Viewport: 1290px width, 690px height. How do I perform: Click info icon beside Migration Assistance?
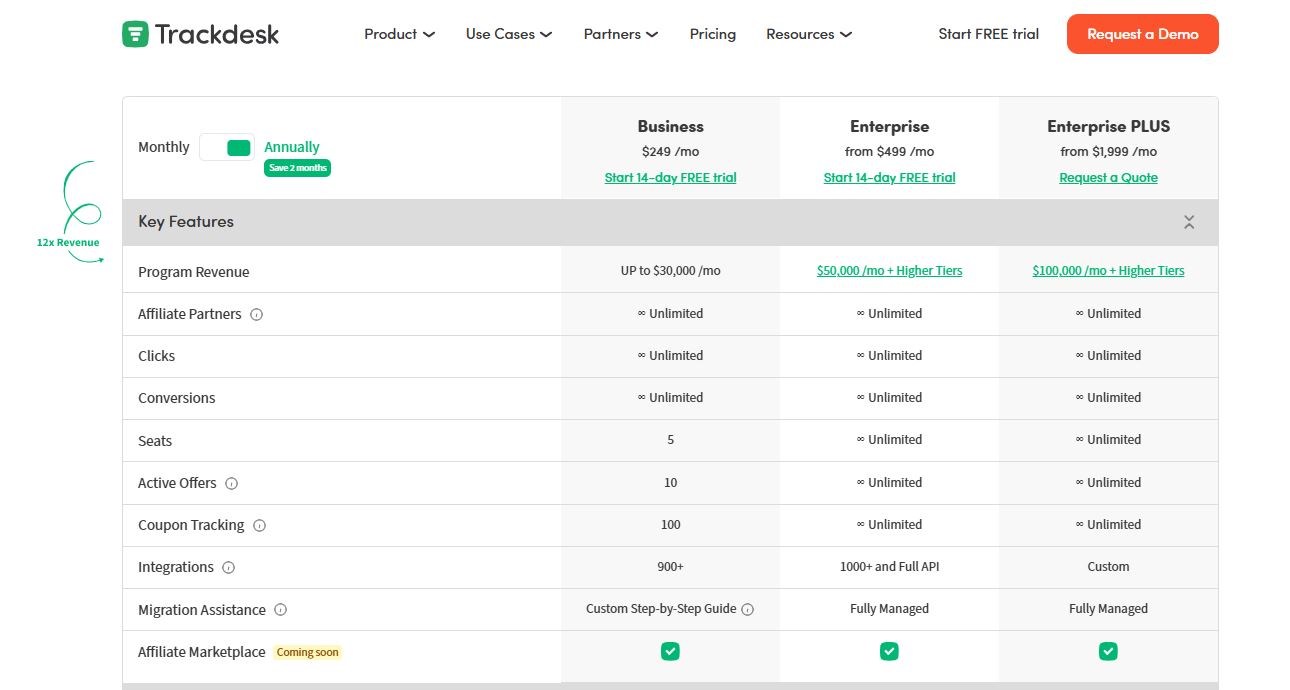(280, 610)
